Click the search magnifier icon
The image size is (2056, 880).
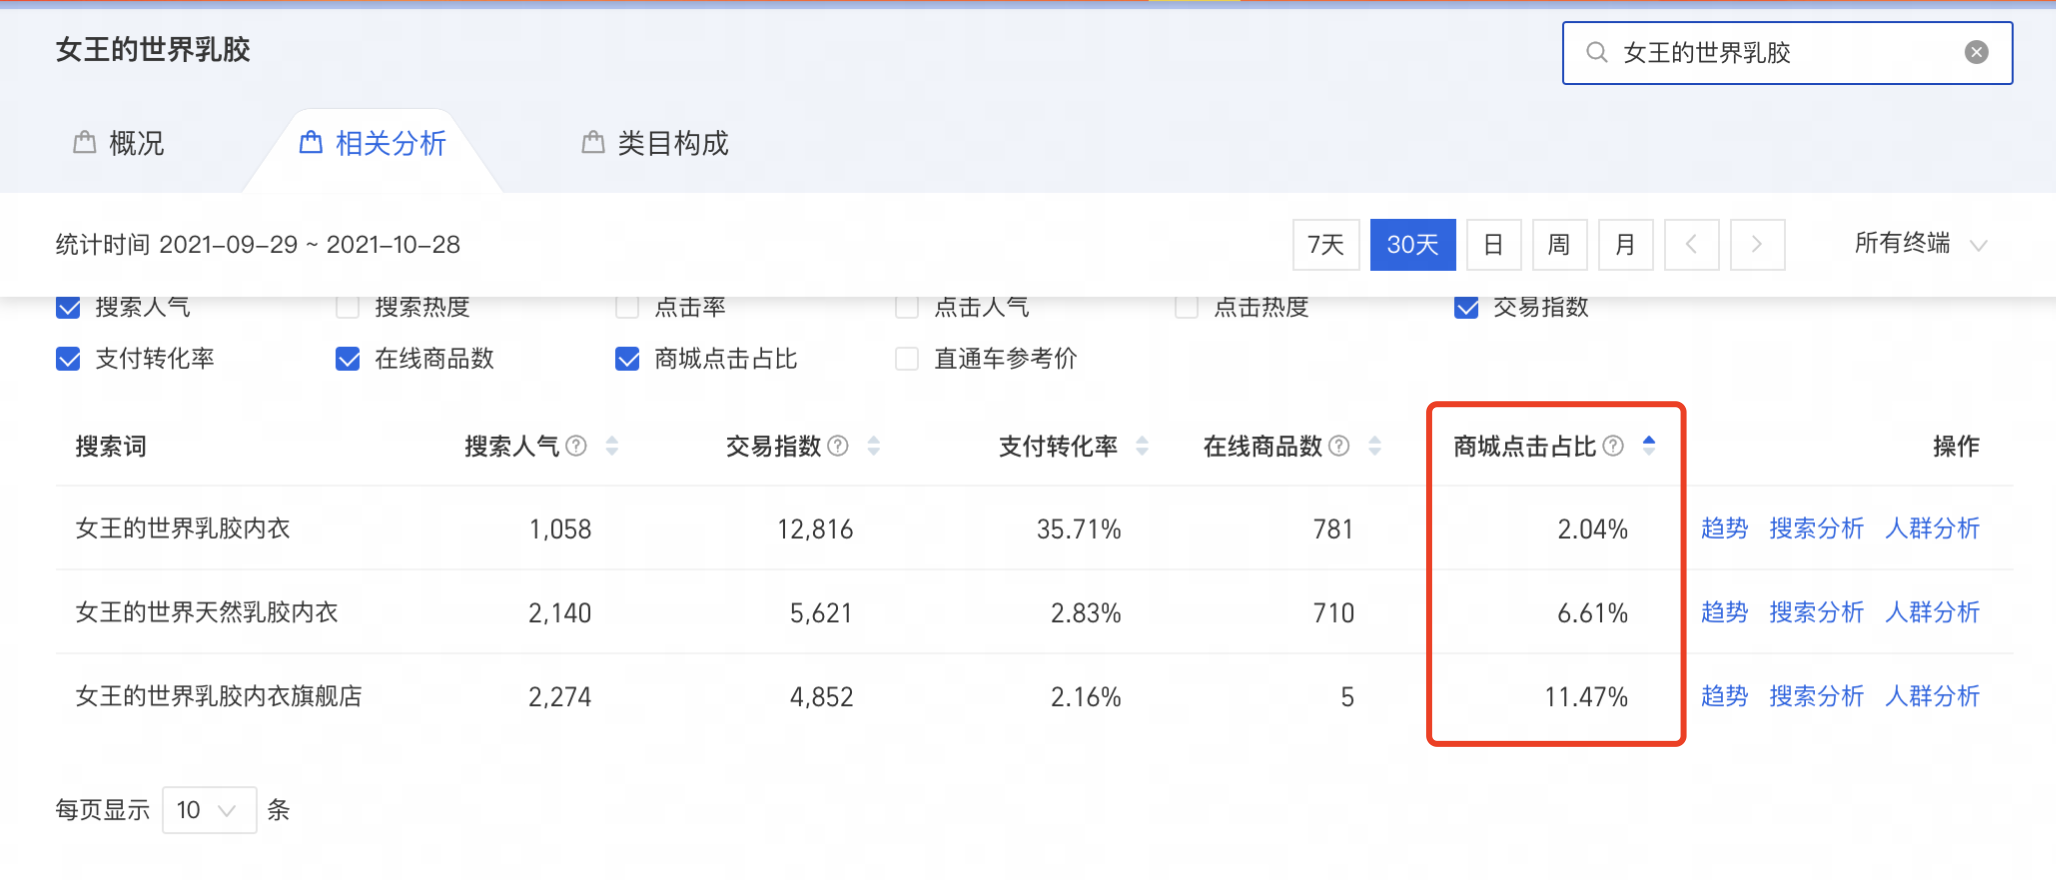pyautogui.click(x=1597, y=52)
